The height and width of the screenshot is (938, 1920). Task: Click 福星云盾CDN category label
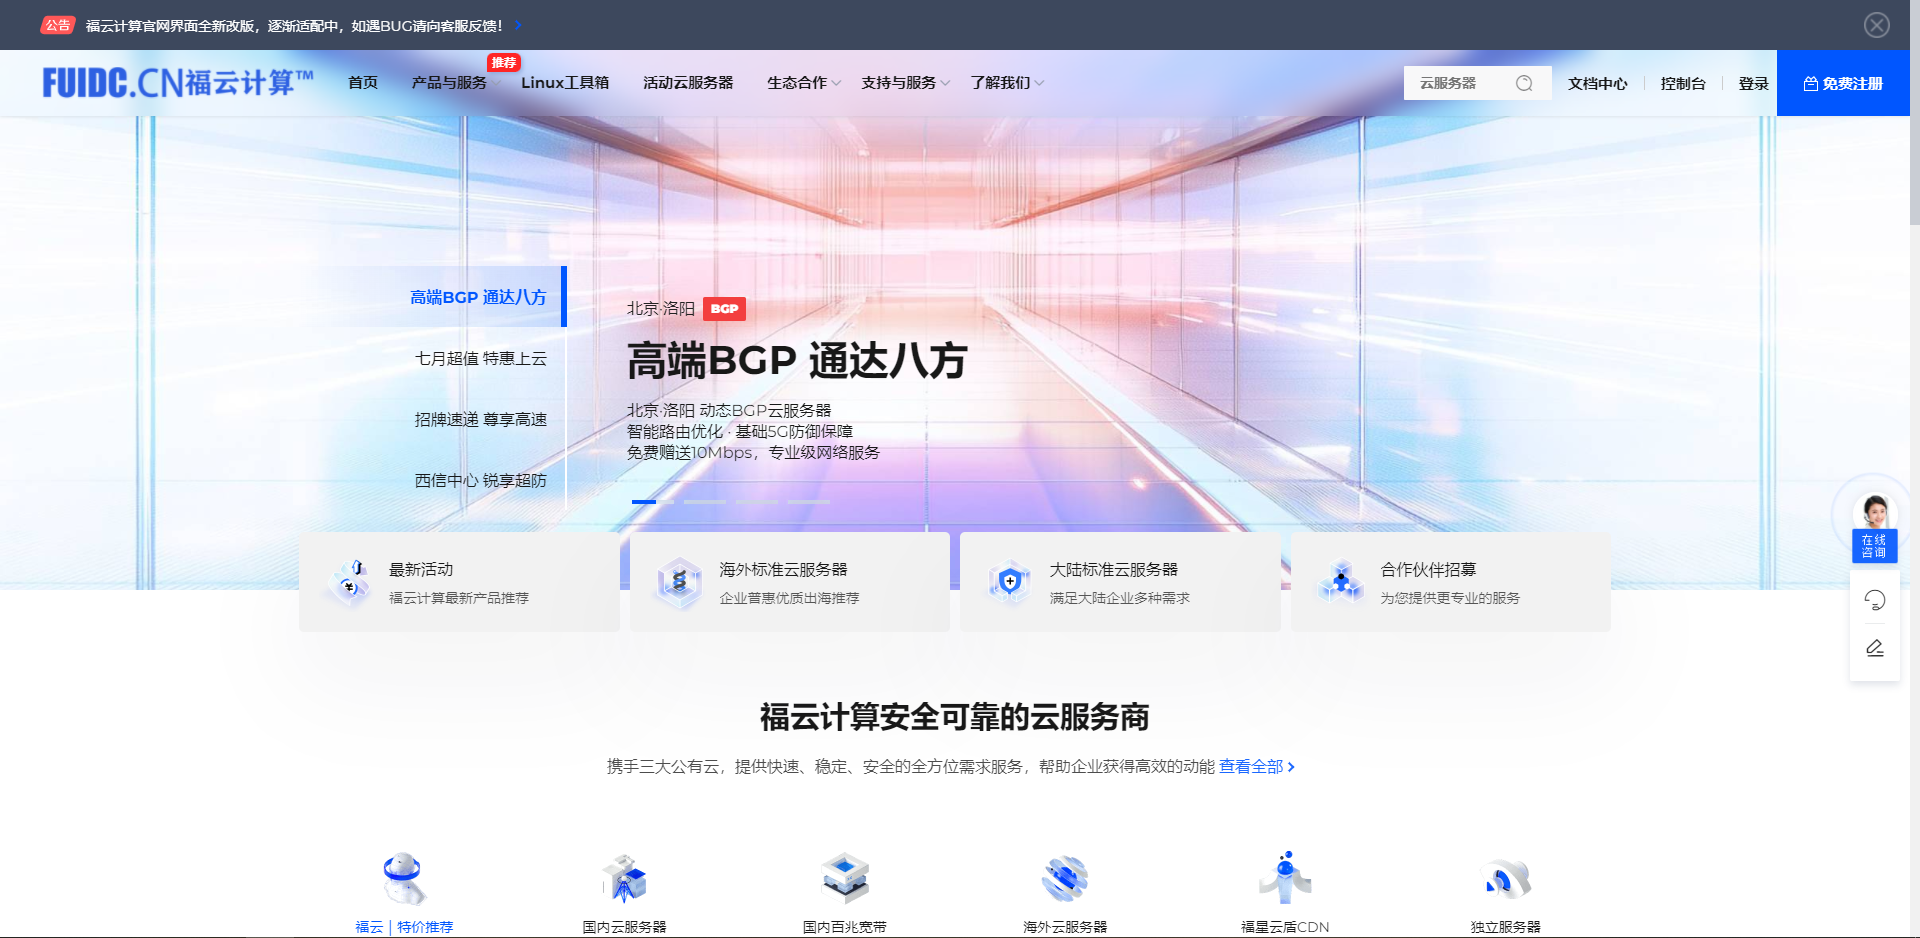click(x=1285, y=927)
